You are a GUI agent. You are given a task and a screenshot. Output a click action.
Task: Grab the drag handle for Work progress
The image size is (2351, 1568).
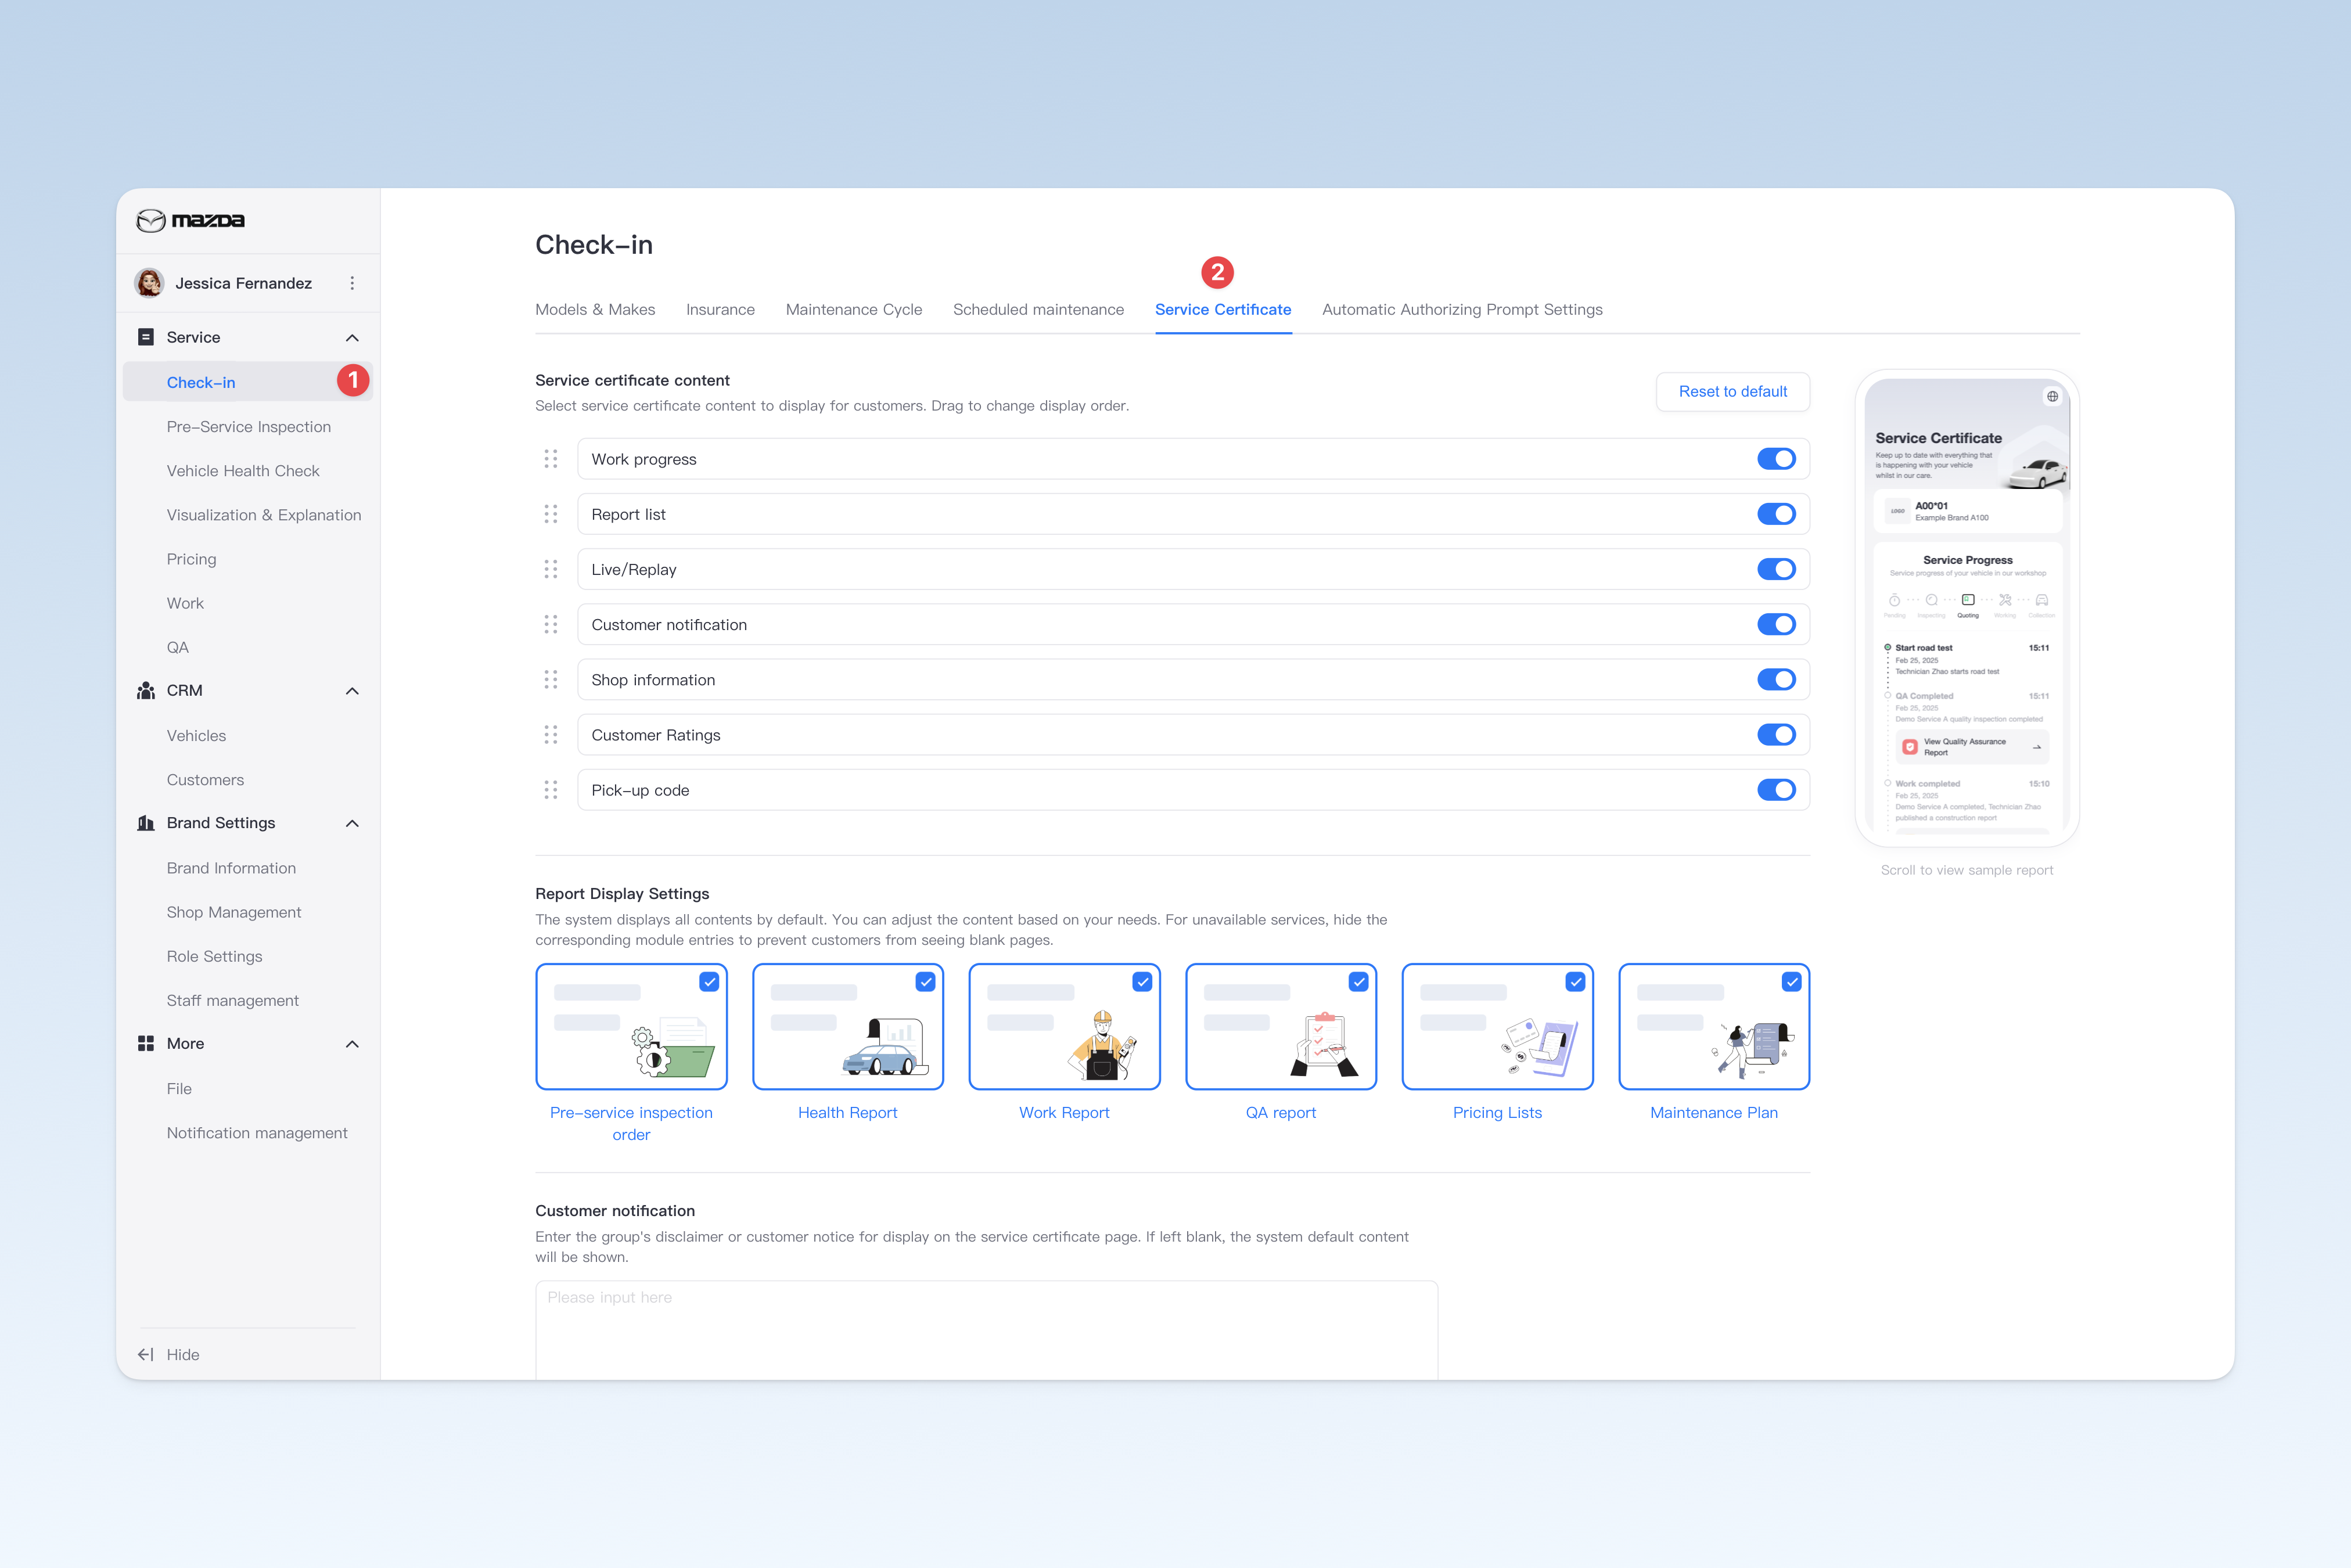click(x=551, y=459)
